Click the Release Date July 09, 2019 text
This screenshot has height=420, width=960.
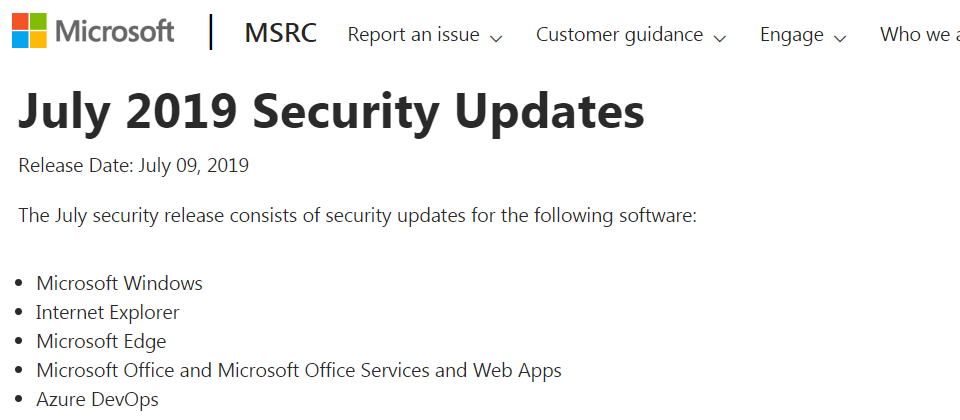(x=133, y=166)
